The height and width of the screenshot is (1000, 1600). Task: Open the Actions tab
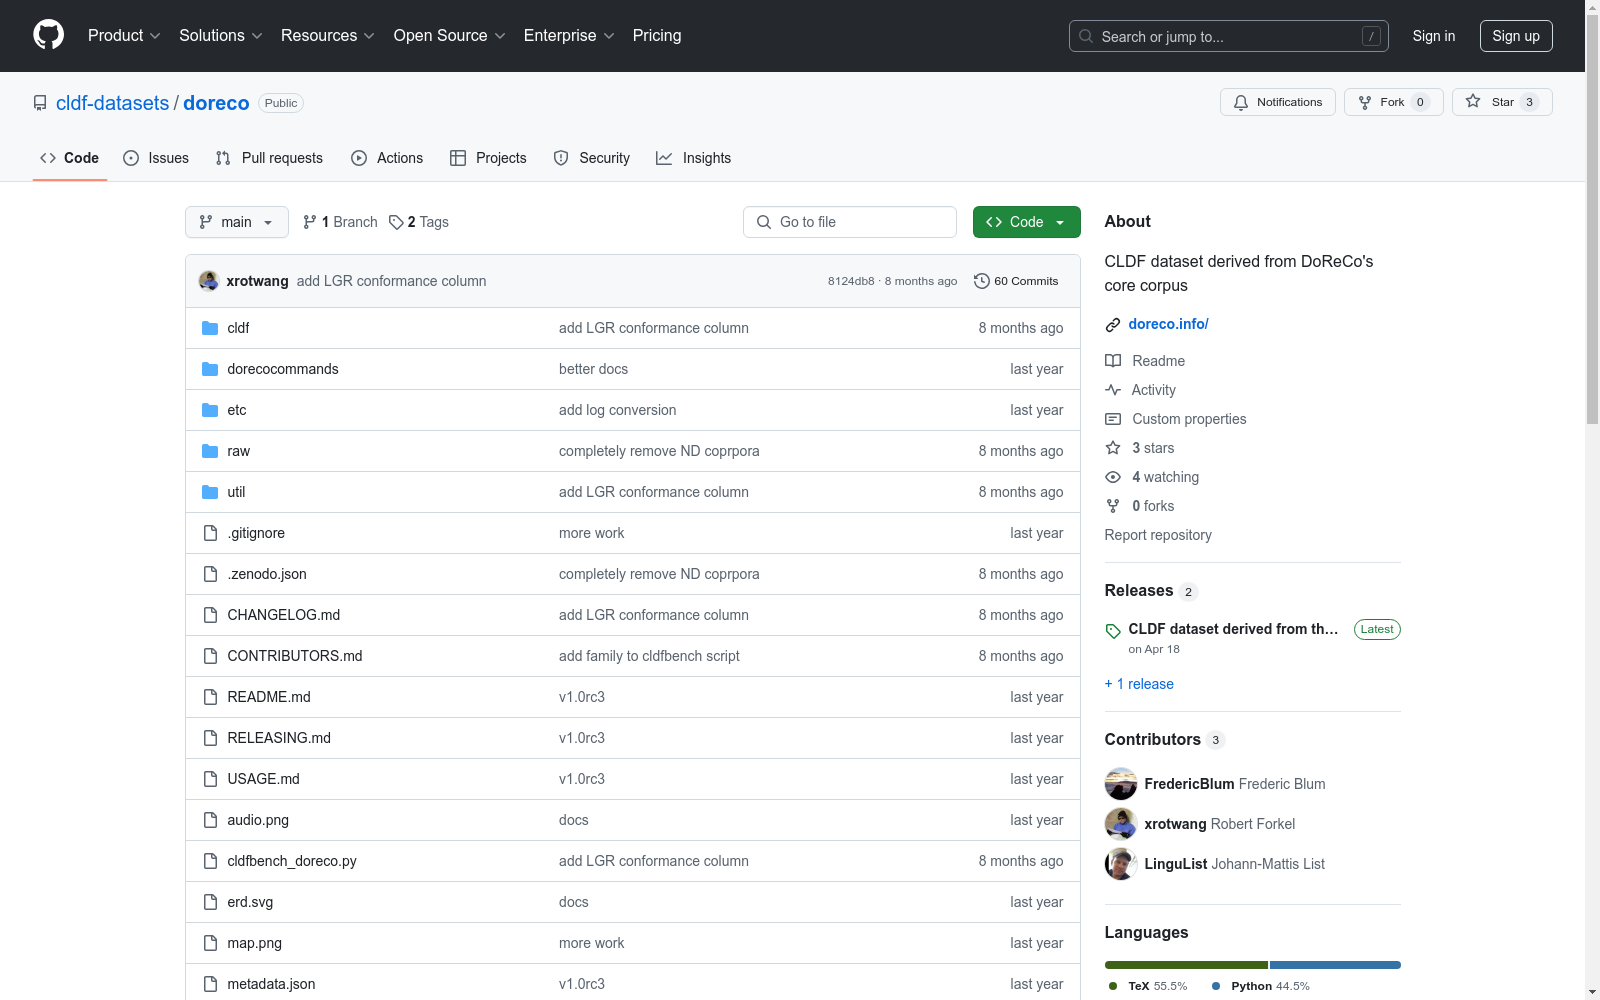[387, 158]
